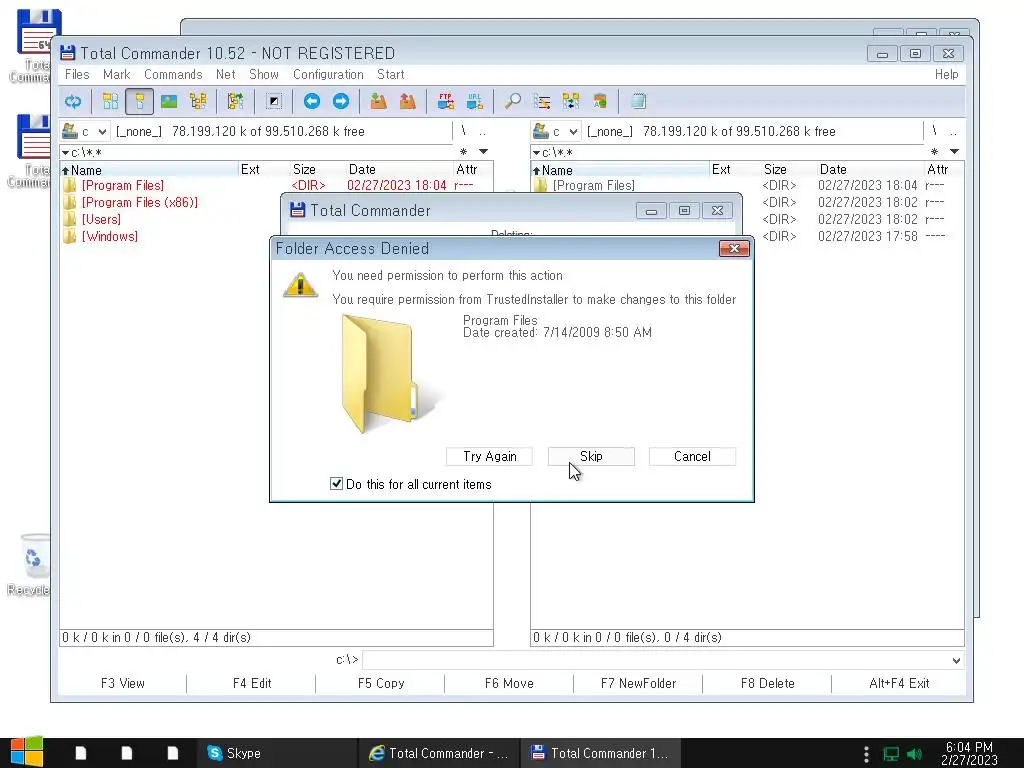Click the branch view toolbar icon

coord(235,101)
